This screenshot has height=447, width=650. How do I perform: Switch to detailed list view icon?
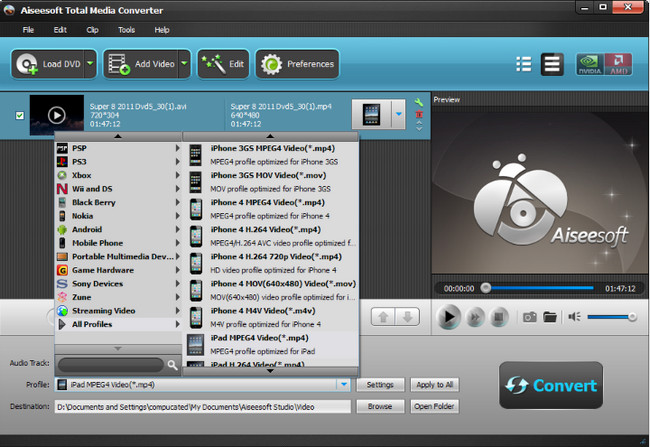524,64
